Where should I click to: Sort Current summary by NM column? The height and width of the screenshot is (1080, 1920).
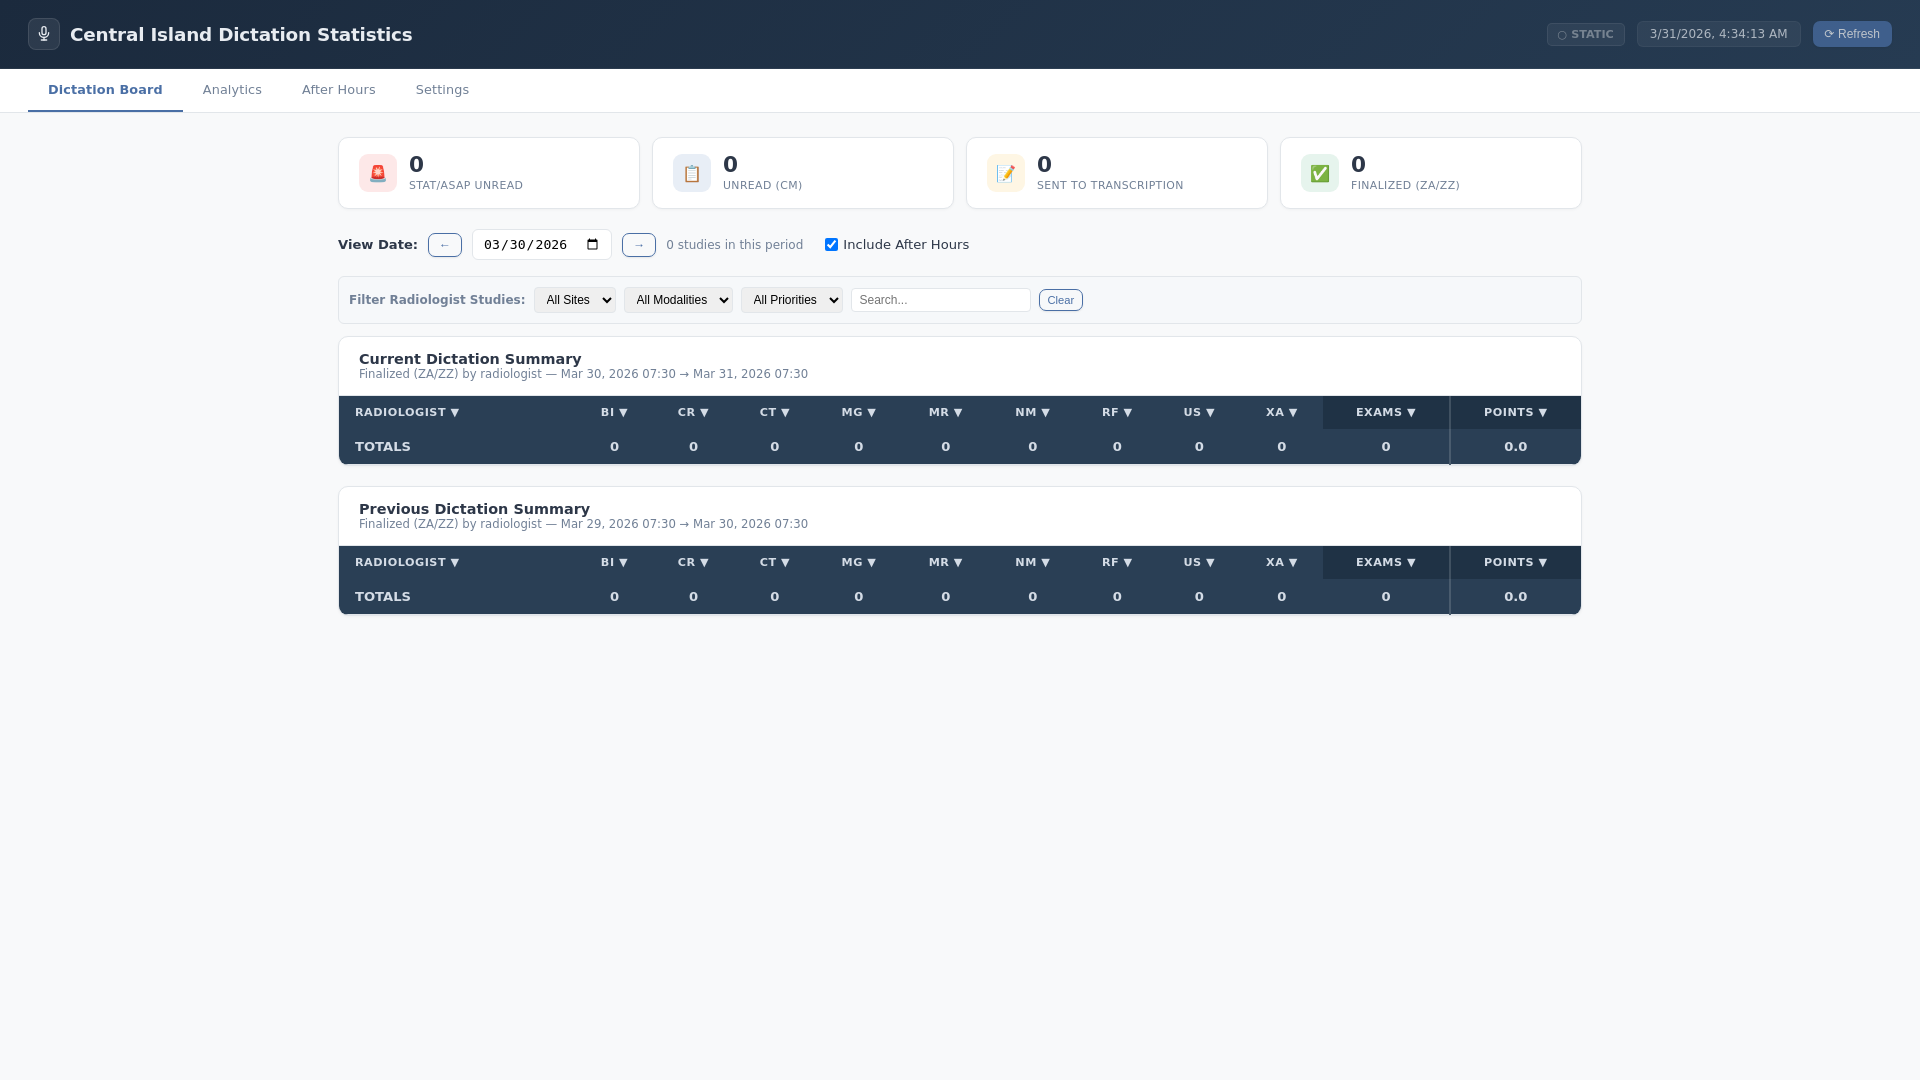tap(1033, 412)
